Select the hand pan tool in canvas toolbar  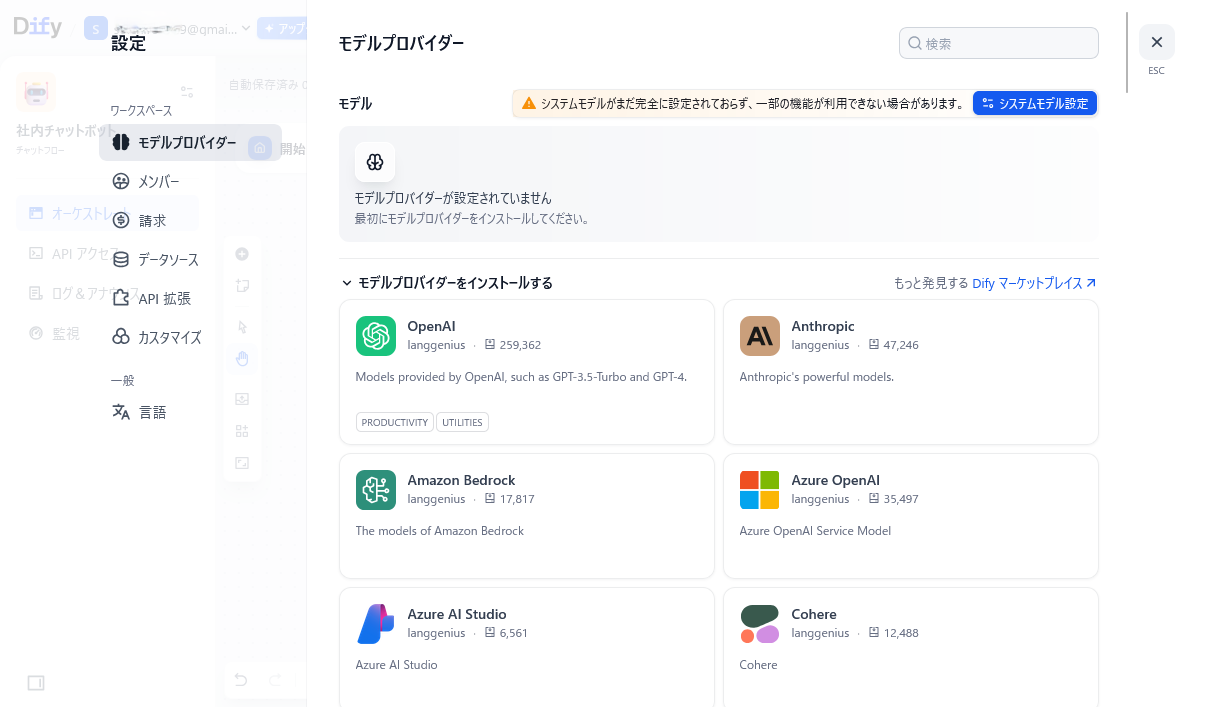242,358
